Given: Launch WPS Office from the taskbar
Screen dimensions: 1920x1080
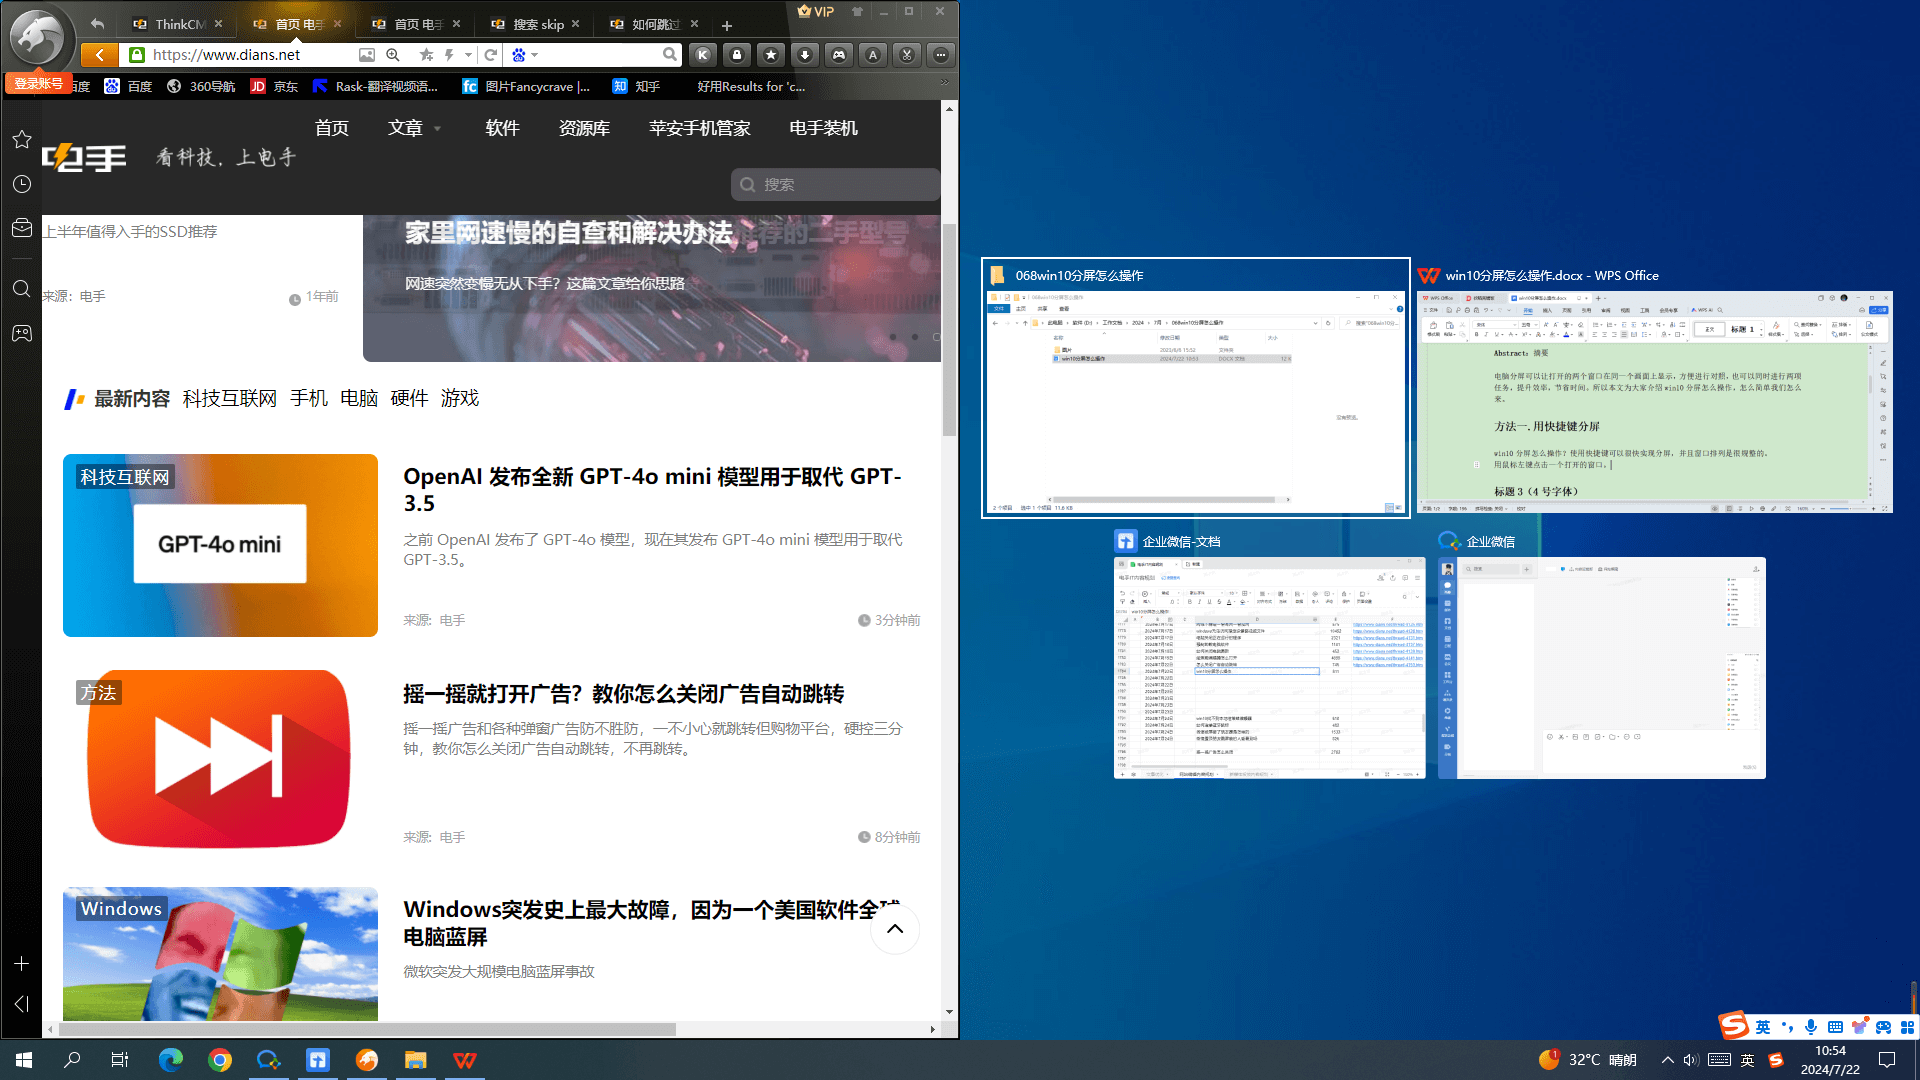Looking at the screenshot, I should 464,1059.
